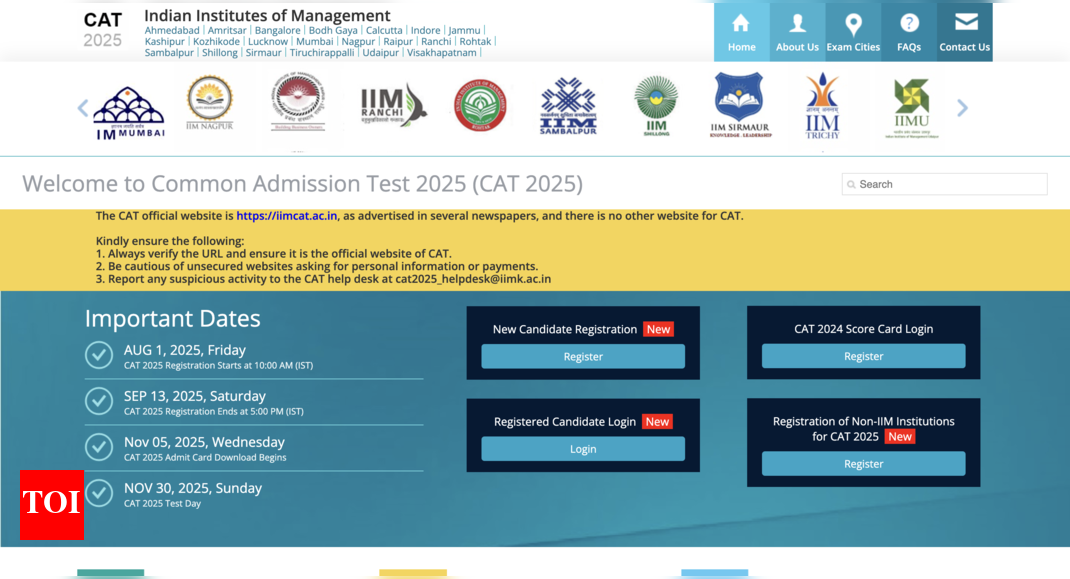This screenshot has width=1070, height=579.
Task: Click Register for Non-IIM Institutions
Action: 863,464
